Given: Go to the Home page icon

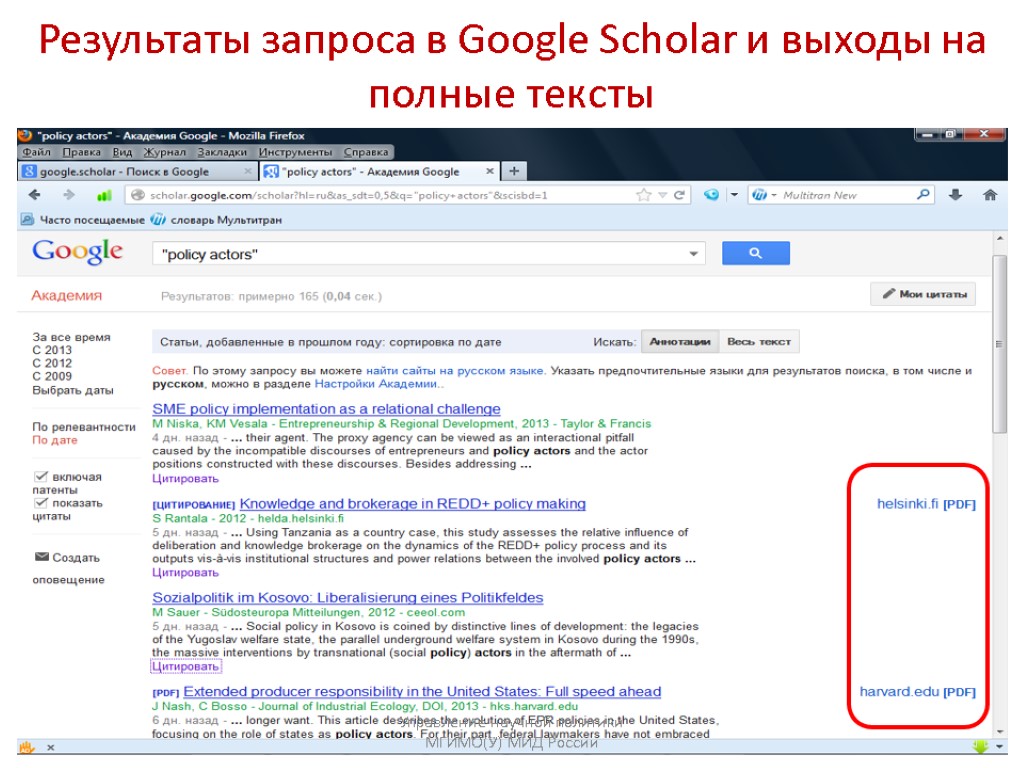Looking at the screenshot, I should 990,195.
